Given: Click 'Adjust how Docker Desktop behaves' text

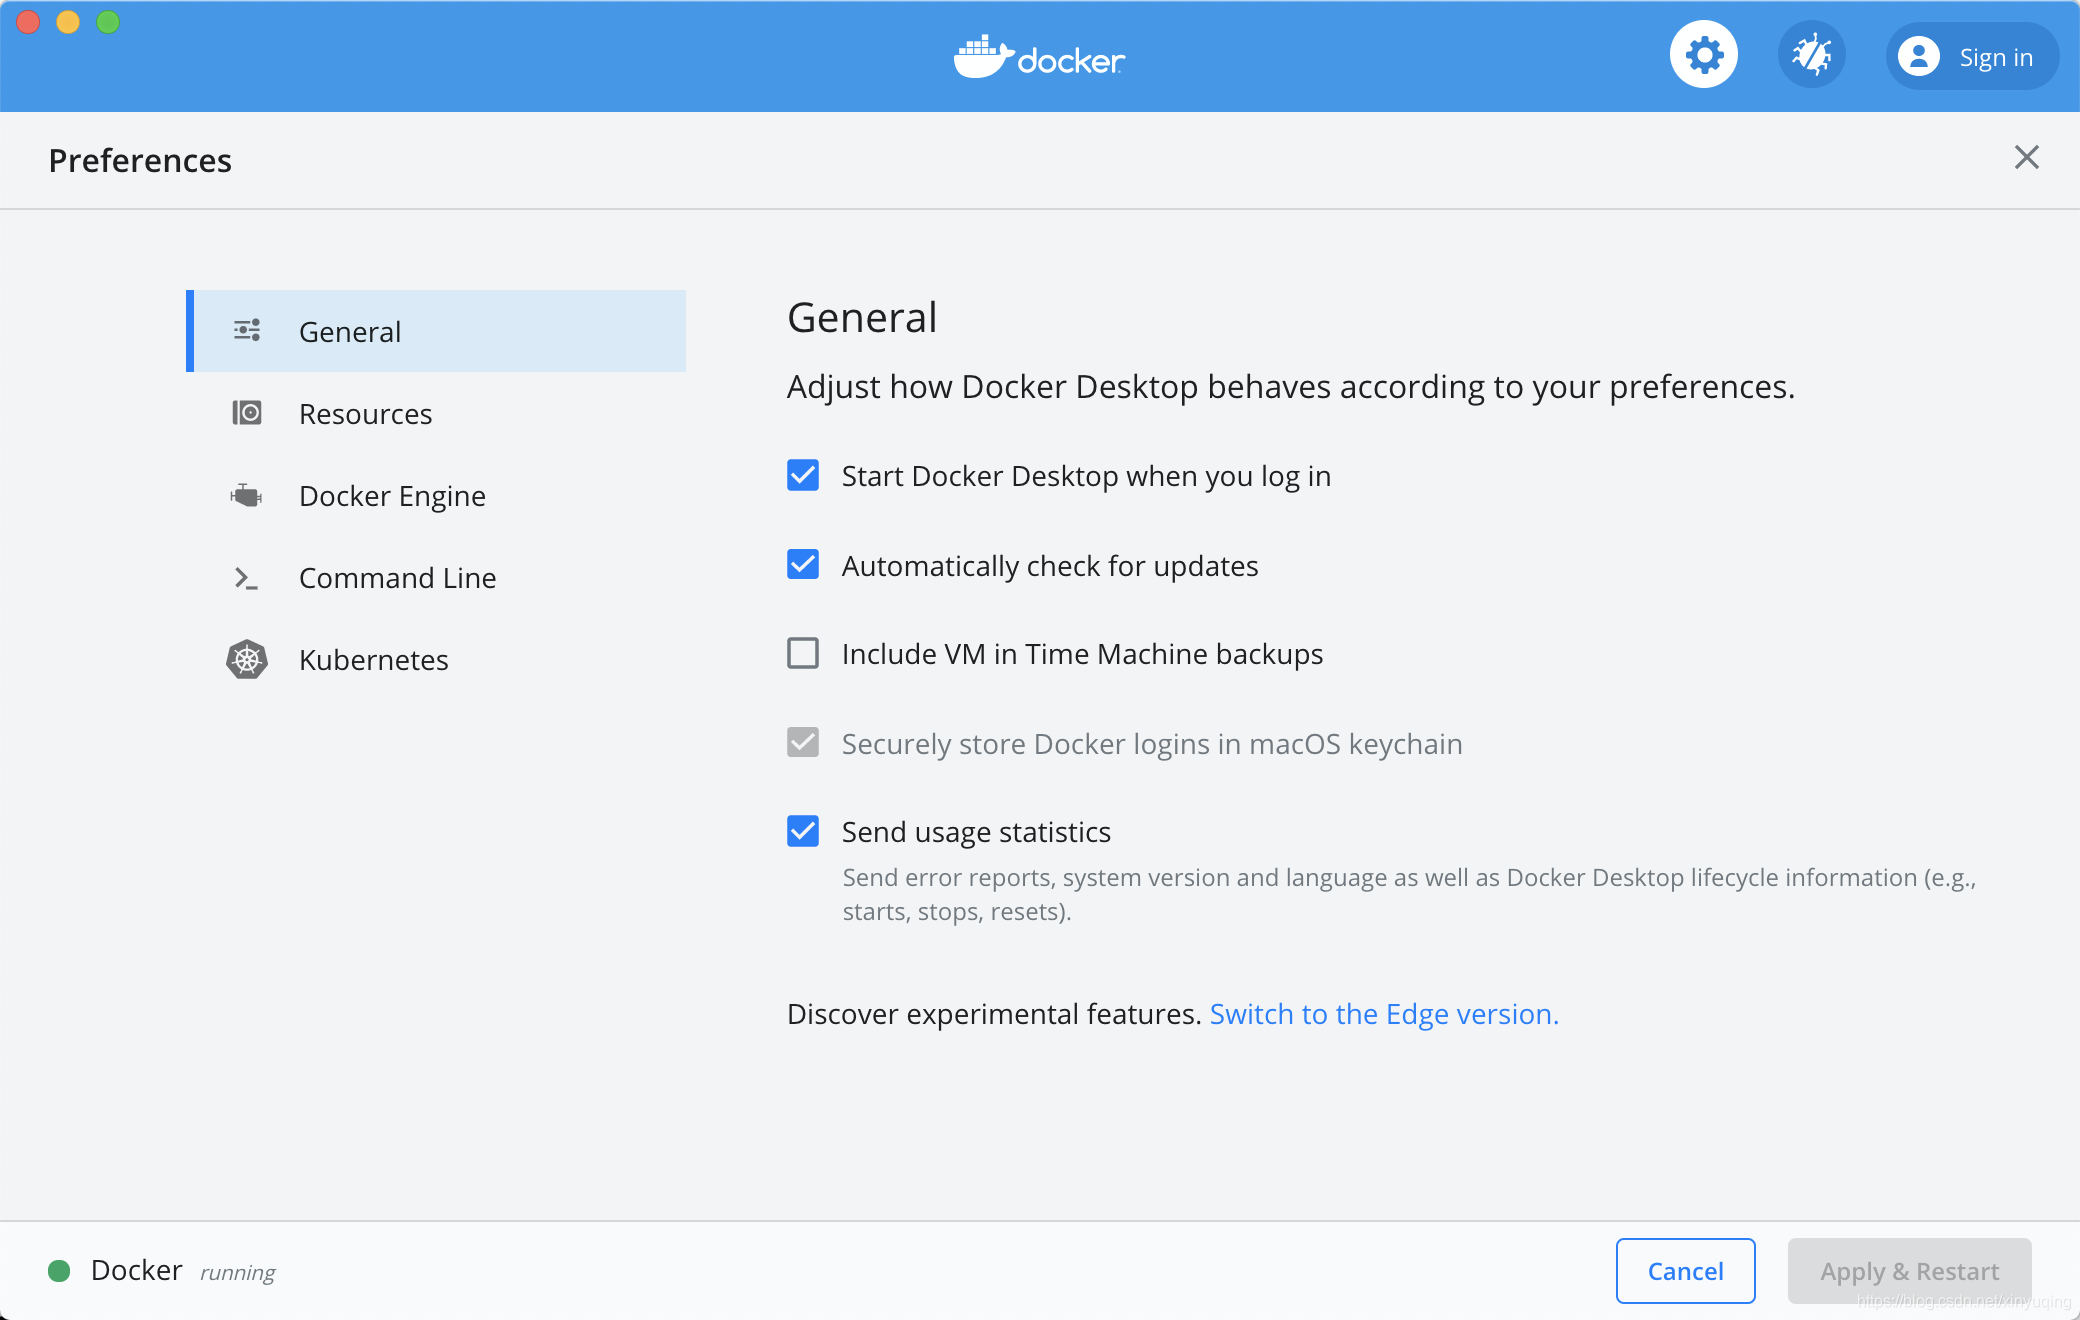Looking at the screenshot, I should (x=1291, y=387).
